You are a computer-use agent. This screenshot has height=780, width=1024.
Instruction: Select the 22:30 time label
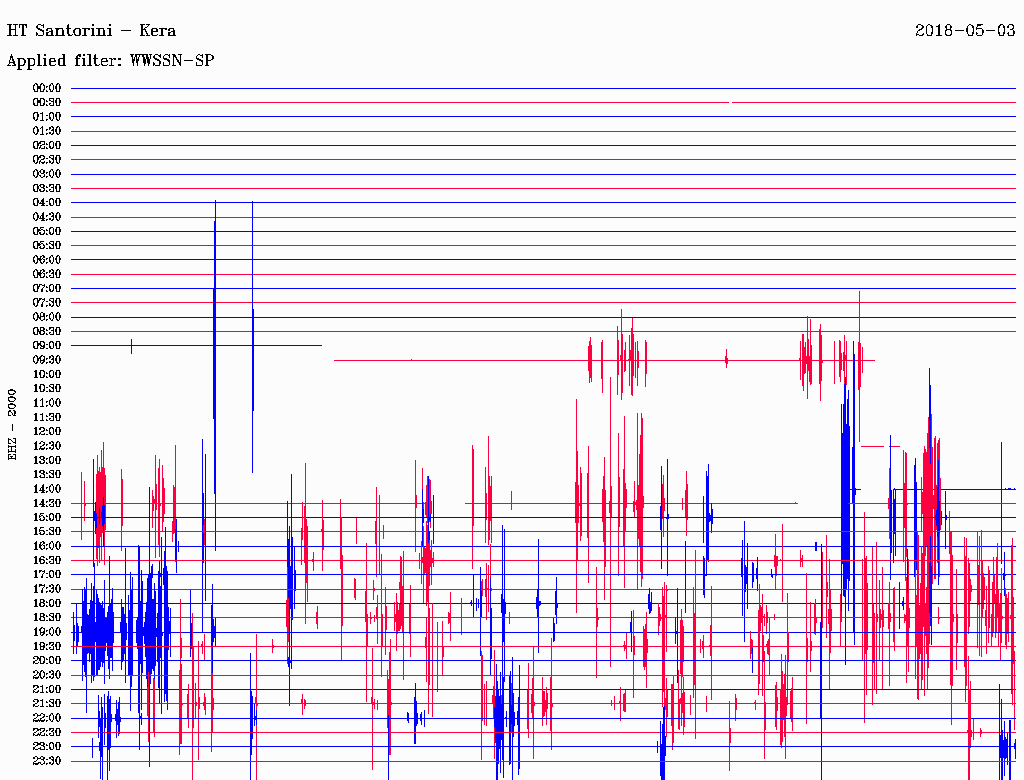[47, 732]
